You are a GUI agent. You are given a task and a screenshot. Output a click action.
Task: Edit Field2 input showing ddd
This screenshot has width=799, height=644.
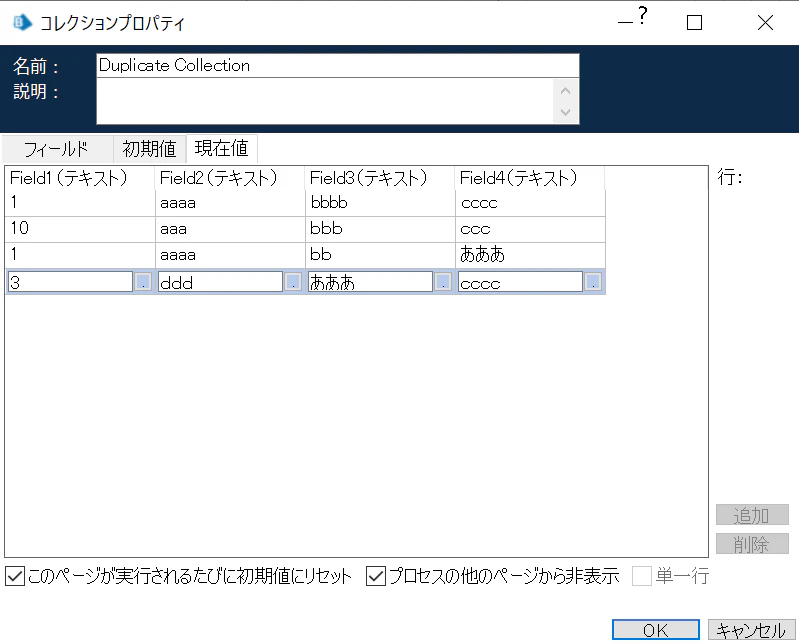tap(220, 282)
